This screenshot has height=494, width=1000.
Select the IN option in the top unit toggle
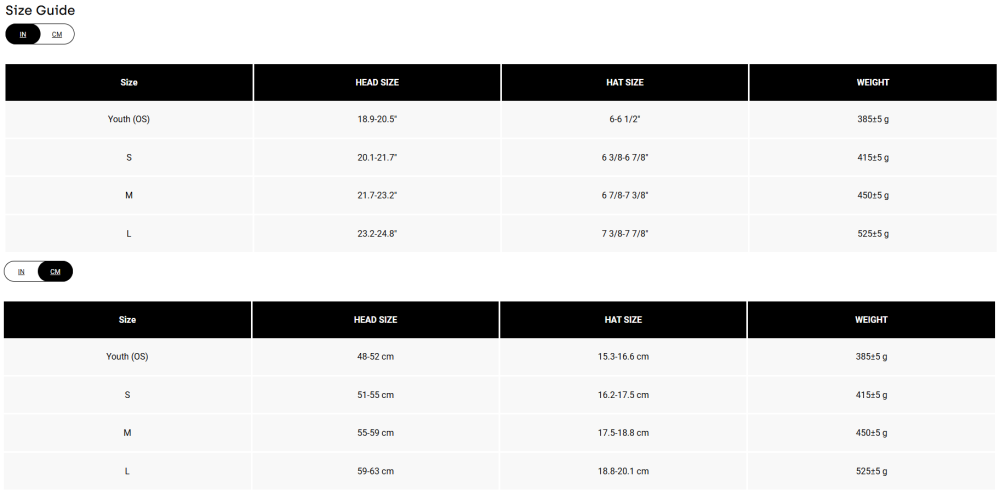click(x=23, y=34)
